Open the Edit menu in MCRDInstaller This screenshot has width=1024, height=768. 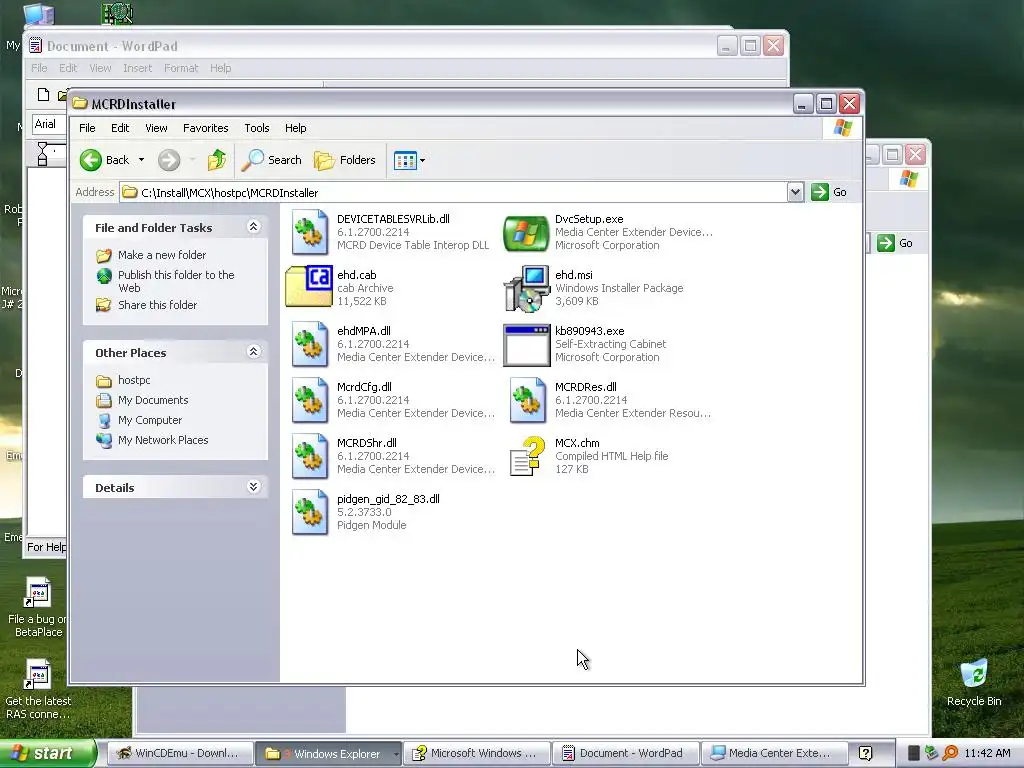point(120,128)
